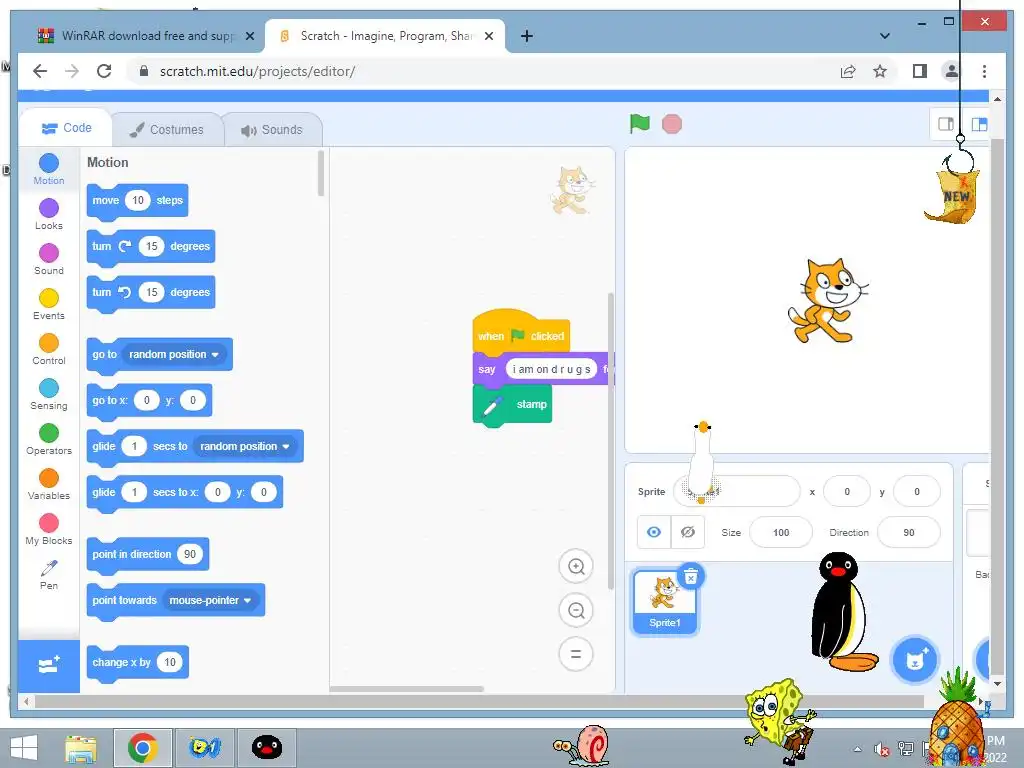Open mouse-pointer dropdown in point towards block

click(210, 600)
